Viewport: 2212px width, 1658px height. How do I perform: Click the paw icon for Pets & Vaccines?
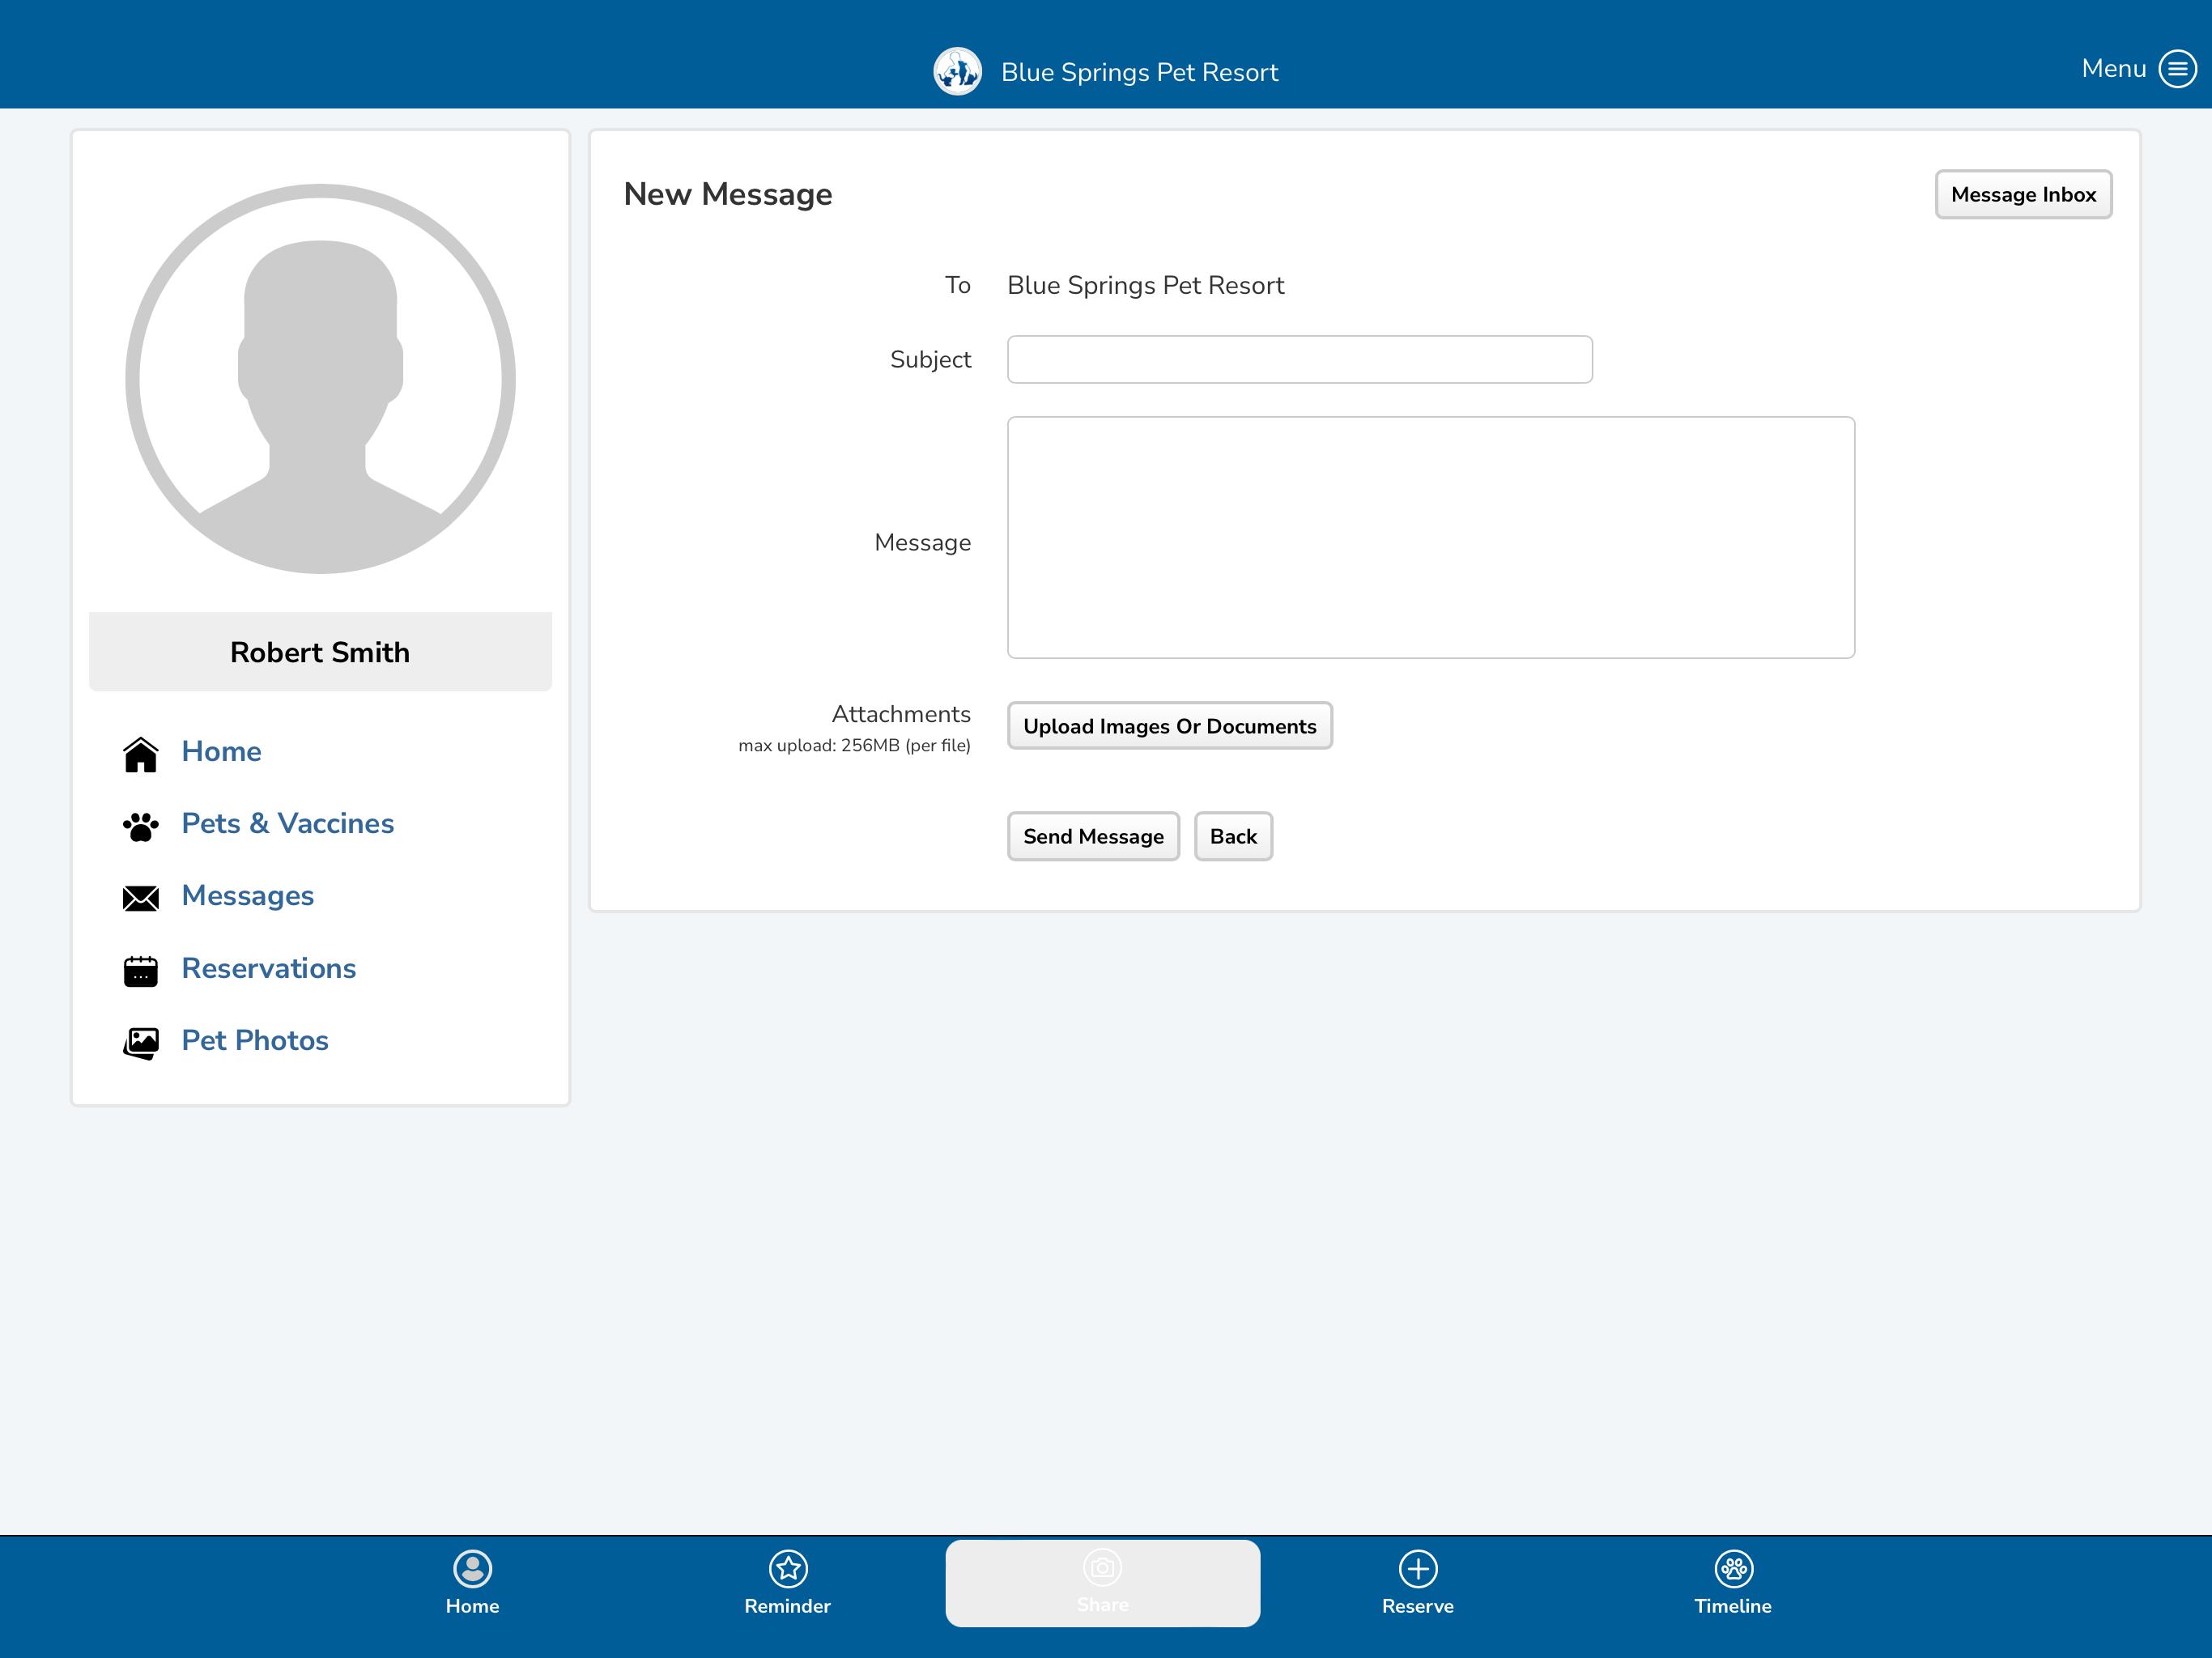[141, 826]
